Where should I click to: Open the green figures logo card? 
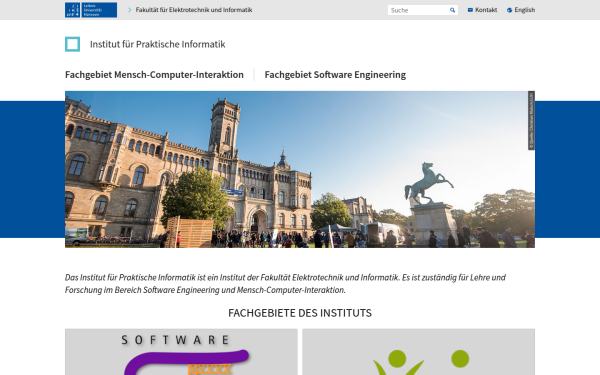point(419,352)
